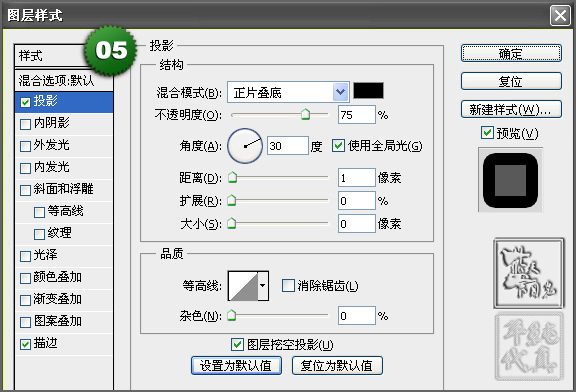
Task: Toggle the 投影 drop shadow checkbox
Action: (25, 102)
